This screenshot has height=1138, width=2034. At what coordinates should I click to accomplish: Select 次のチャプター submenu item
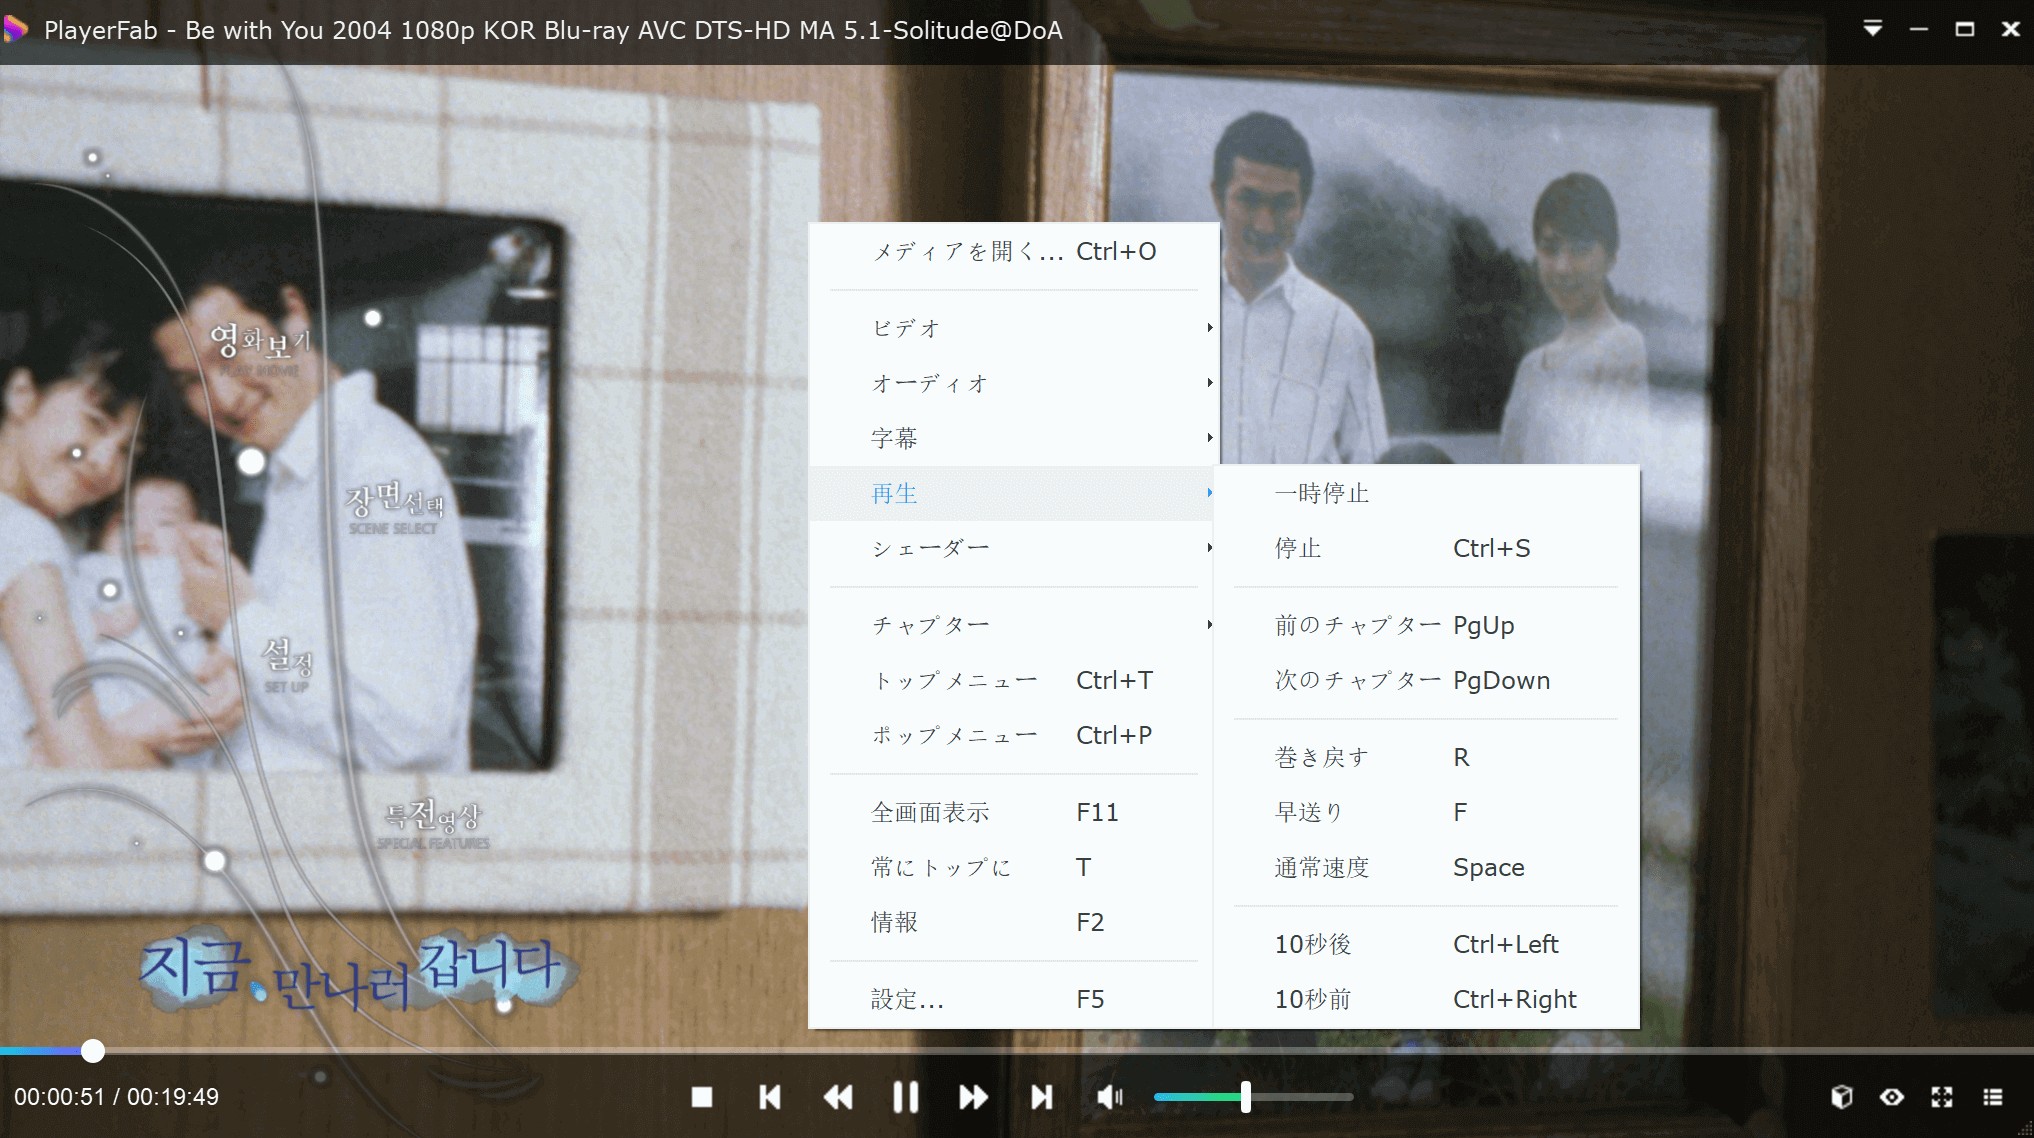(x=1427, y=680)
